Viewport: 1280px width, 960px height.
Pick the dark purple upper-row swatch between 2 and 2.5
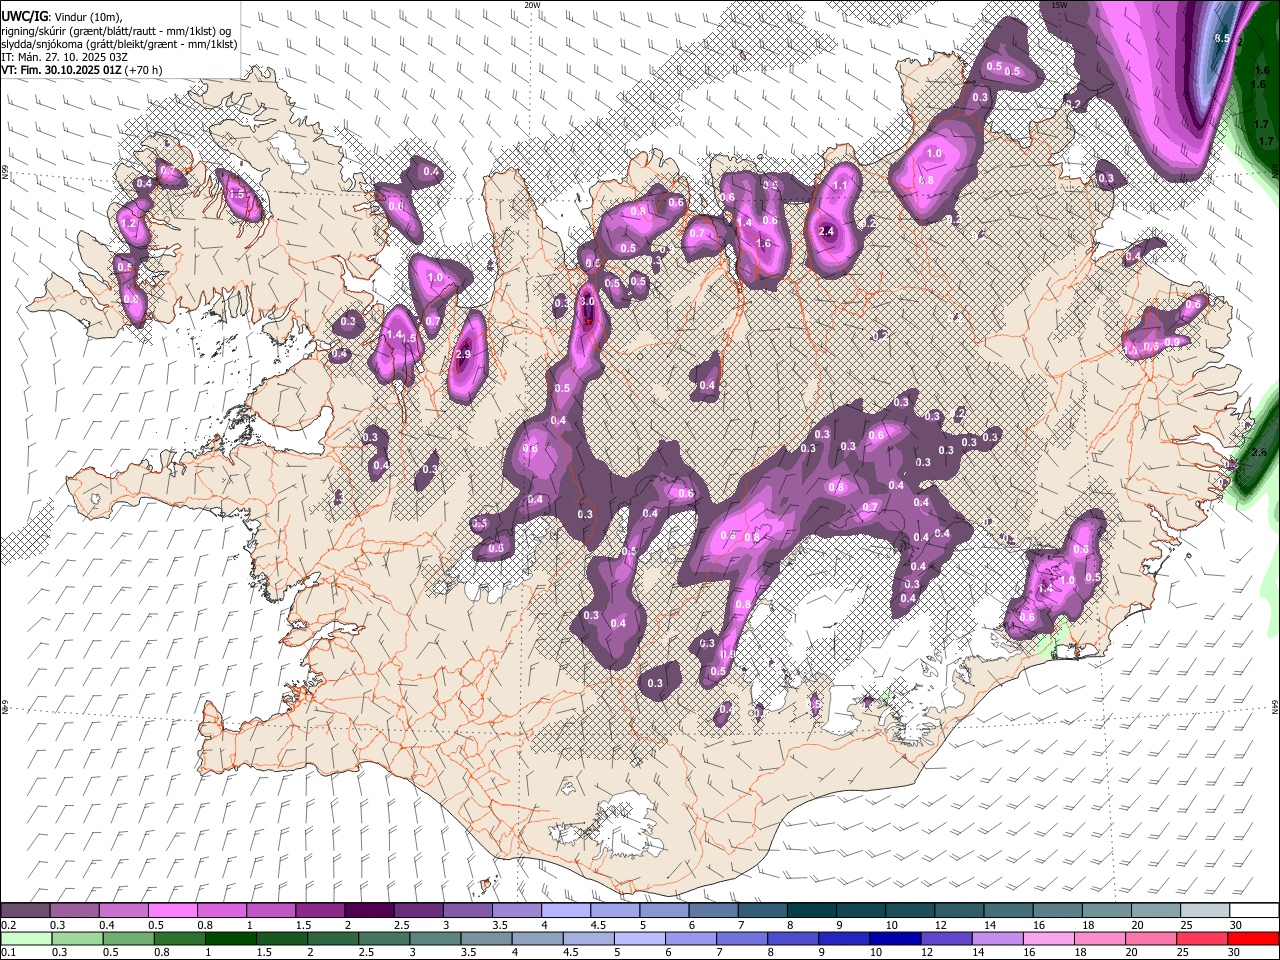coord(369,911)
